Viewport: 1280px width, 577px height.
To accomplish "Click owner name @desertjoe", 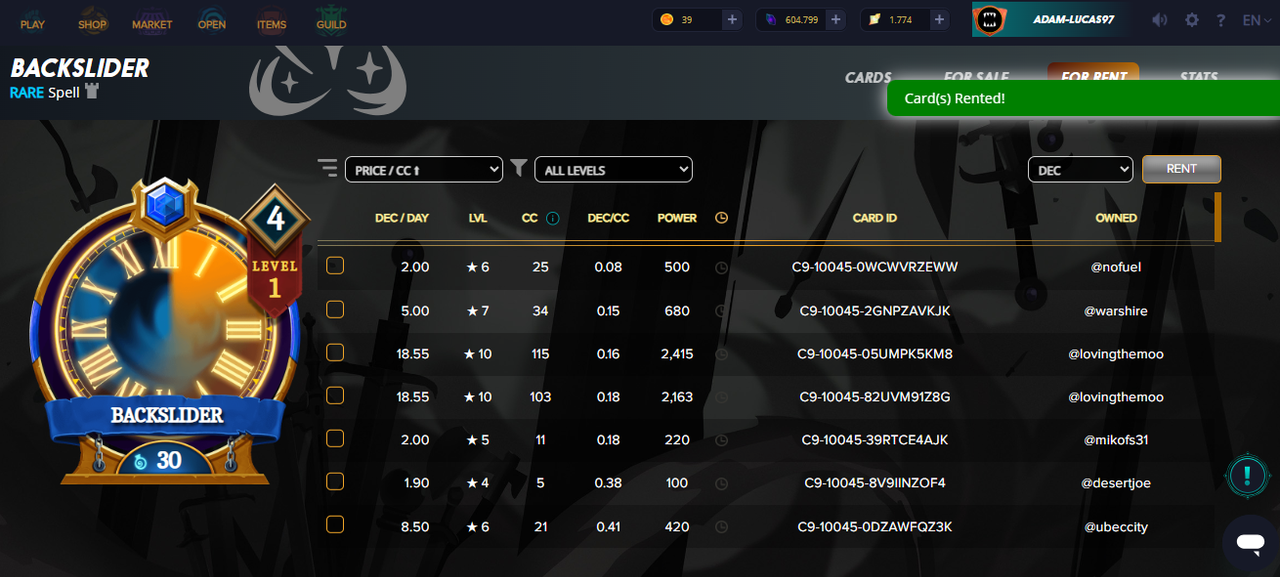I will point(1116,483).
